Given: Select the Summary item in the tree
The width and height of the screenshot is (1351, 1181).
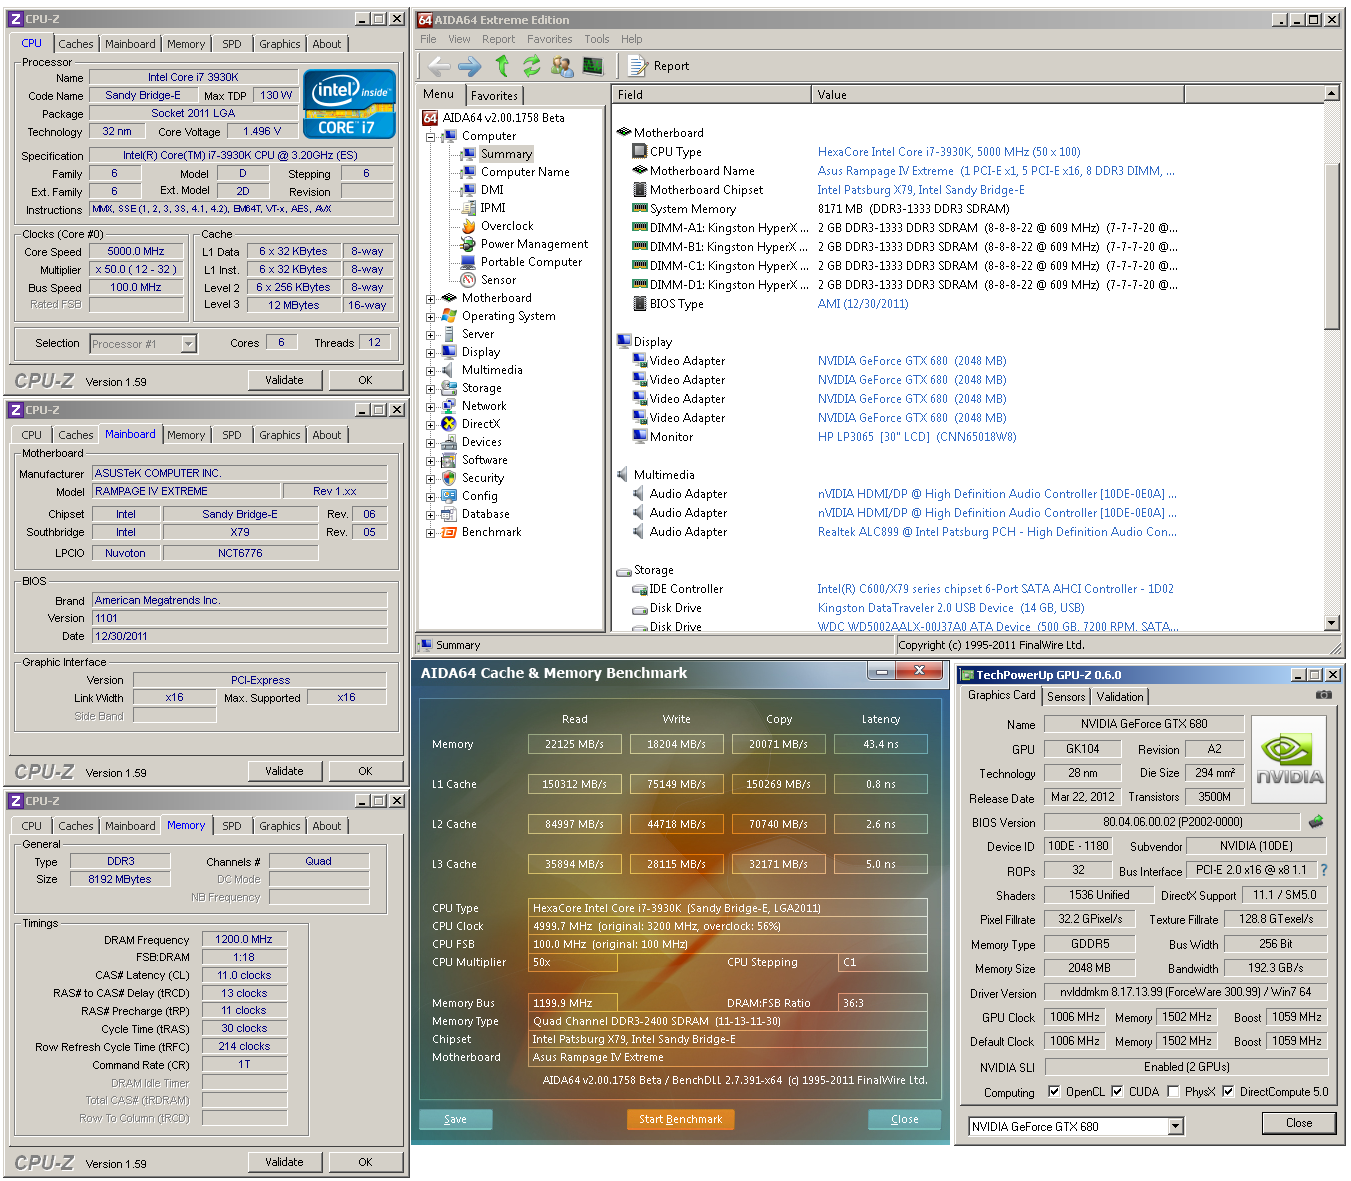Looking at the screenshot, I should [506, 154].
